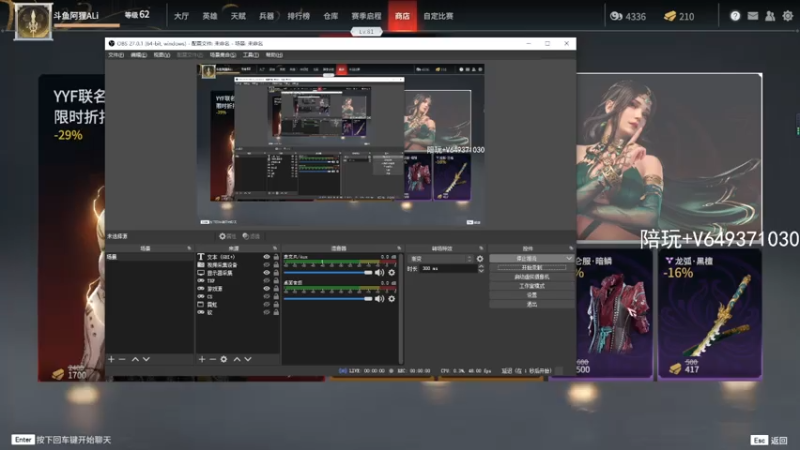Viewport: 800px width, 450px height.
Task: Toggle the lock on the 文本 (GDI+) source
Action: tap(276, 257)
